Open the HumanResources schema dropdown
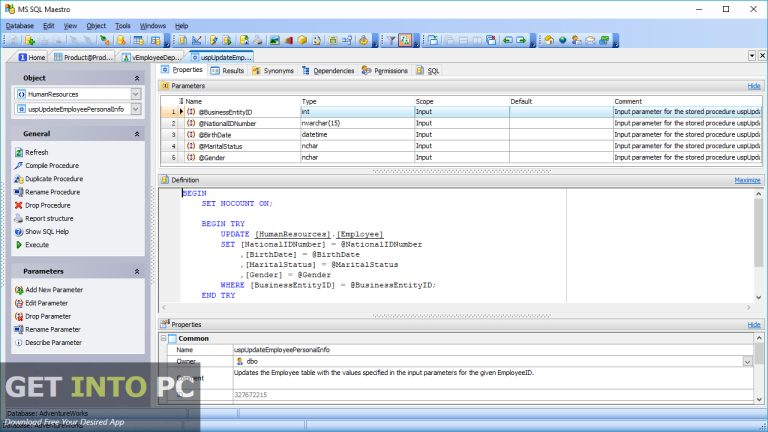 pyautogui.click(x=136, y=93)
